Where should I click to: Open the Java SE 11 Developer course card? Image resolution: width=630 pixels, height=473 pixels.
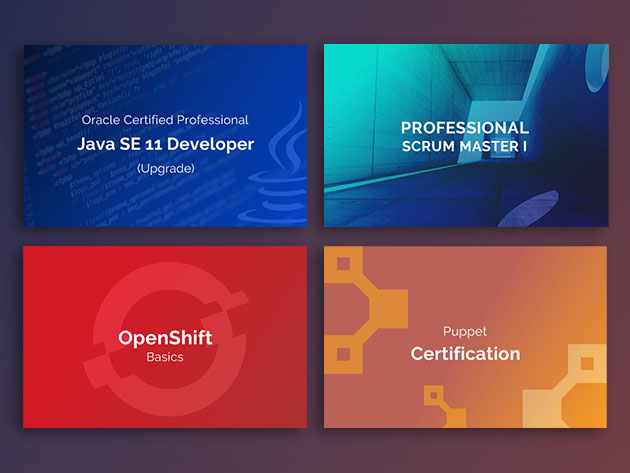click(x=165, y=136)
